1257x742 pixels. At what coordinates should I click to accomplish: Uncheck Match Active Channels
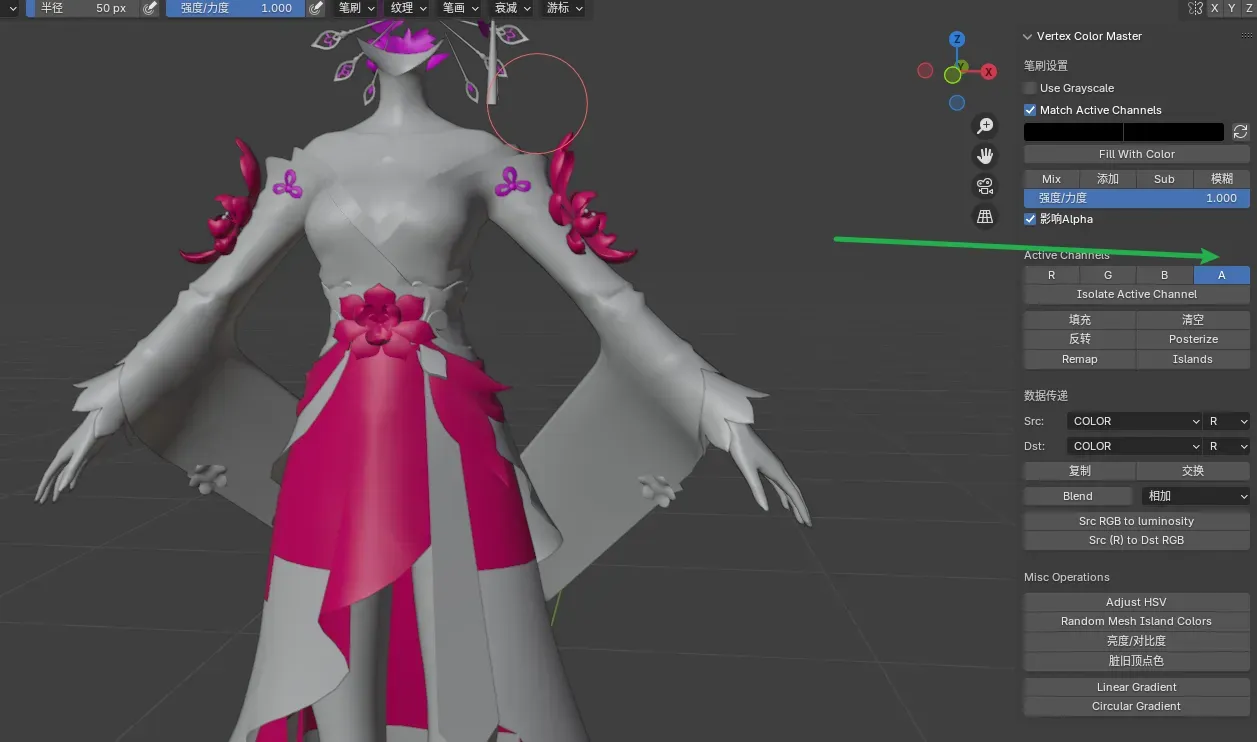pos(1030,110)
